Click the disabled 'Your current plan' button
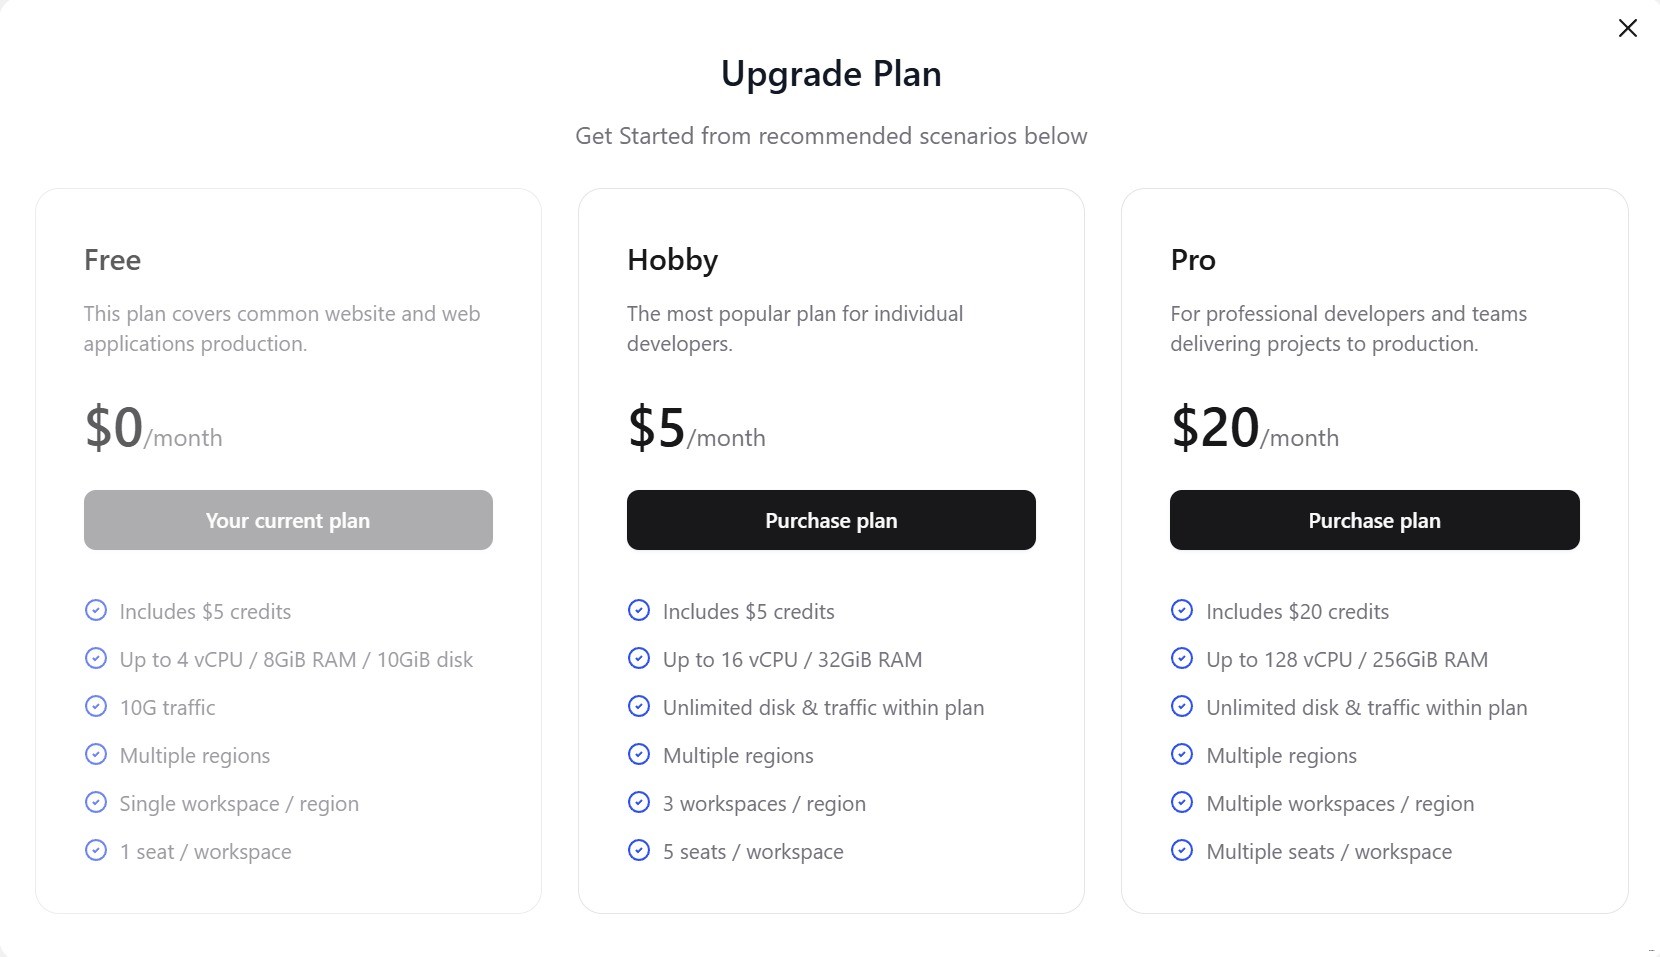The image size is (1660, 957). tap(288, 520)
